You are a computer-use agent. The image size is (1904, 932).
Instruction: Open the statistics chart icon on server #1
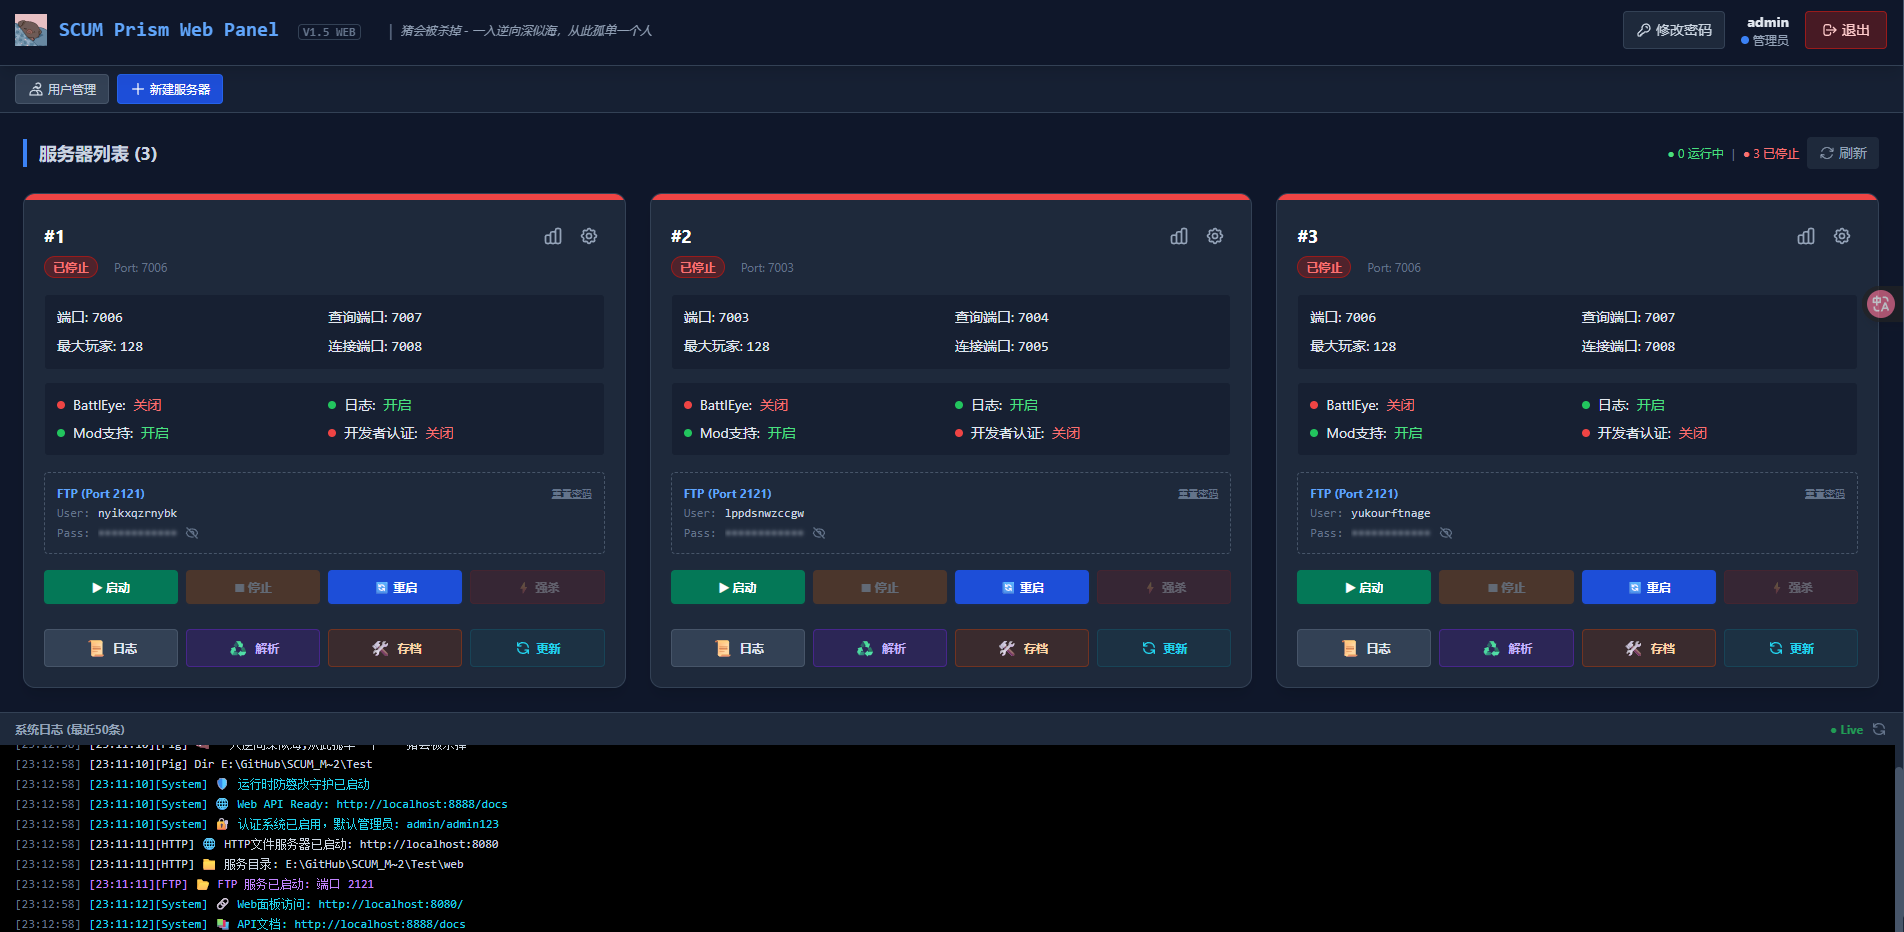click(x=553, y=236)
